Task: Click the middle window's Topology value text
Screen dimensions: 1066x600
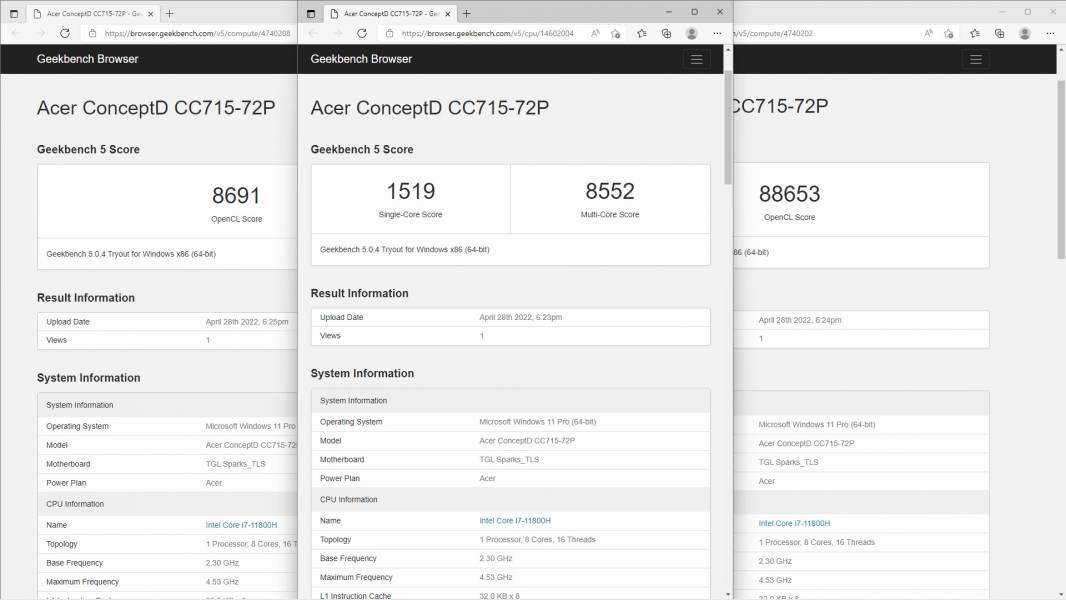Action: 537,540
